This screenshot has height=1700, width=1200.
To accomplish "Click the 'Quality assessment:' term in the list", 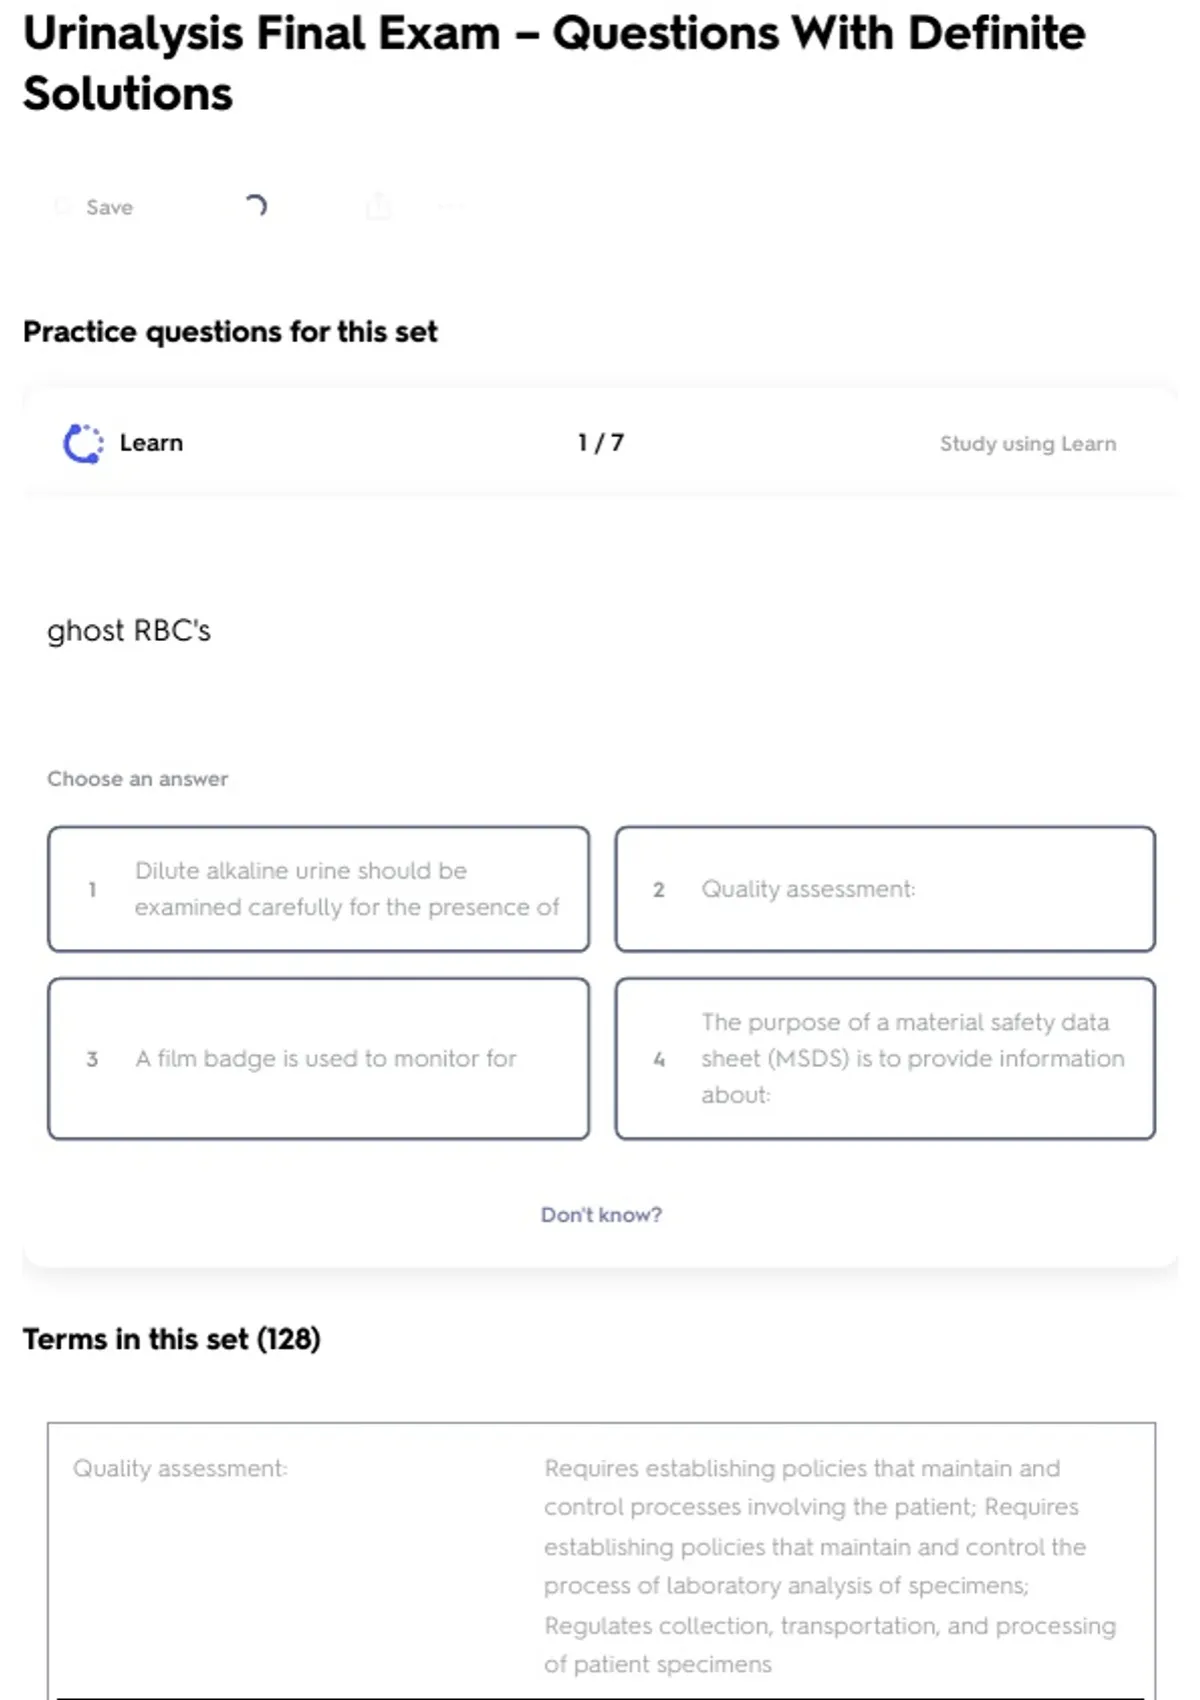I will point(180,1468).
